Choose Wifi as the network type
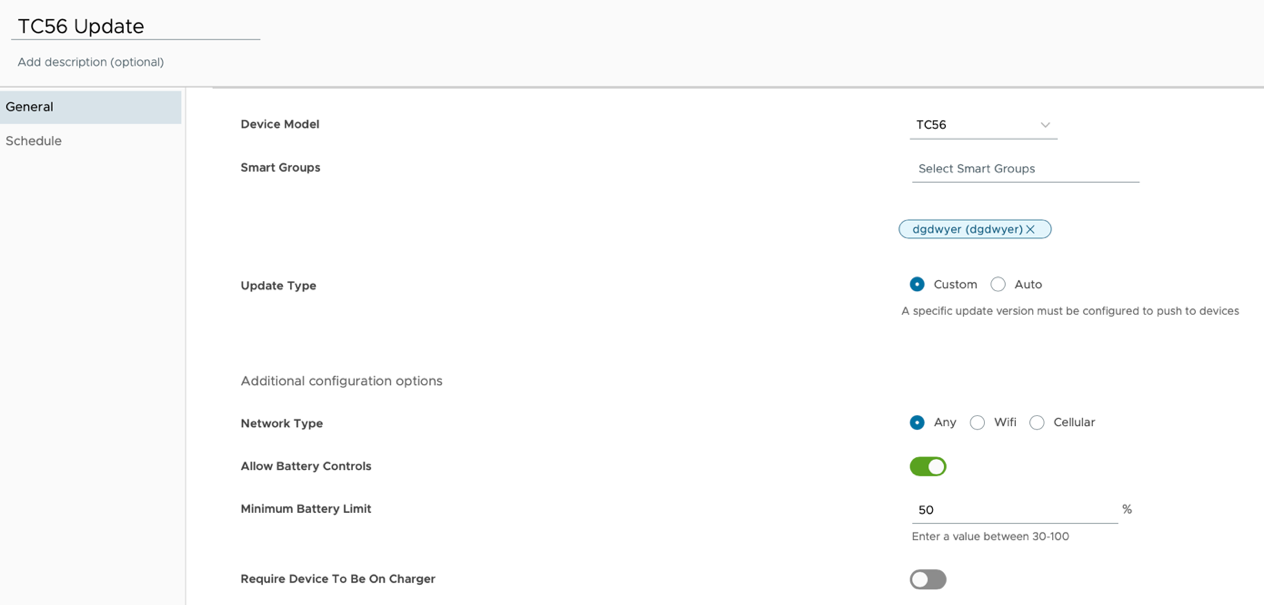The image size is (1264, 605). point(977,422)
